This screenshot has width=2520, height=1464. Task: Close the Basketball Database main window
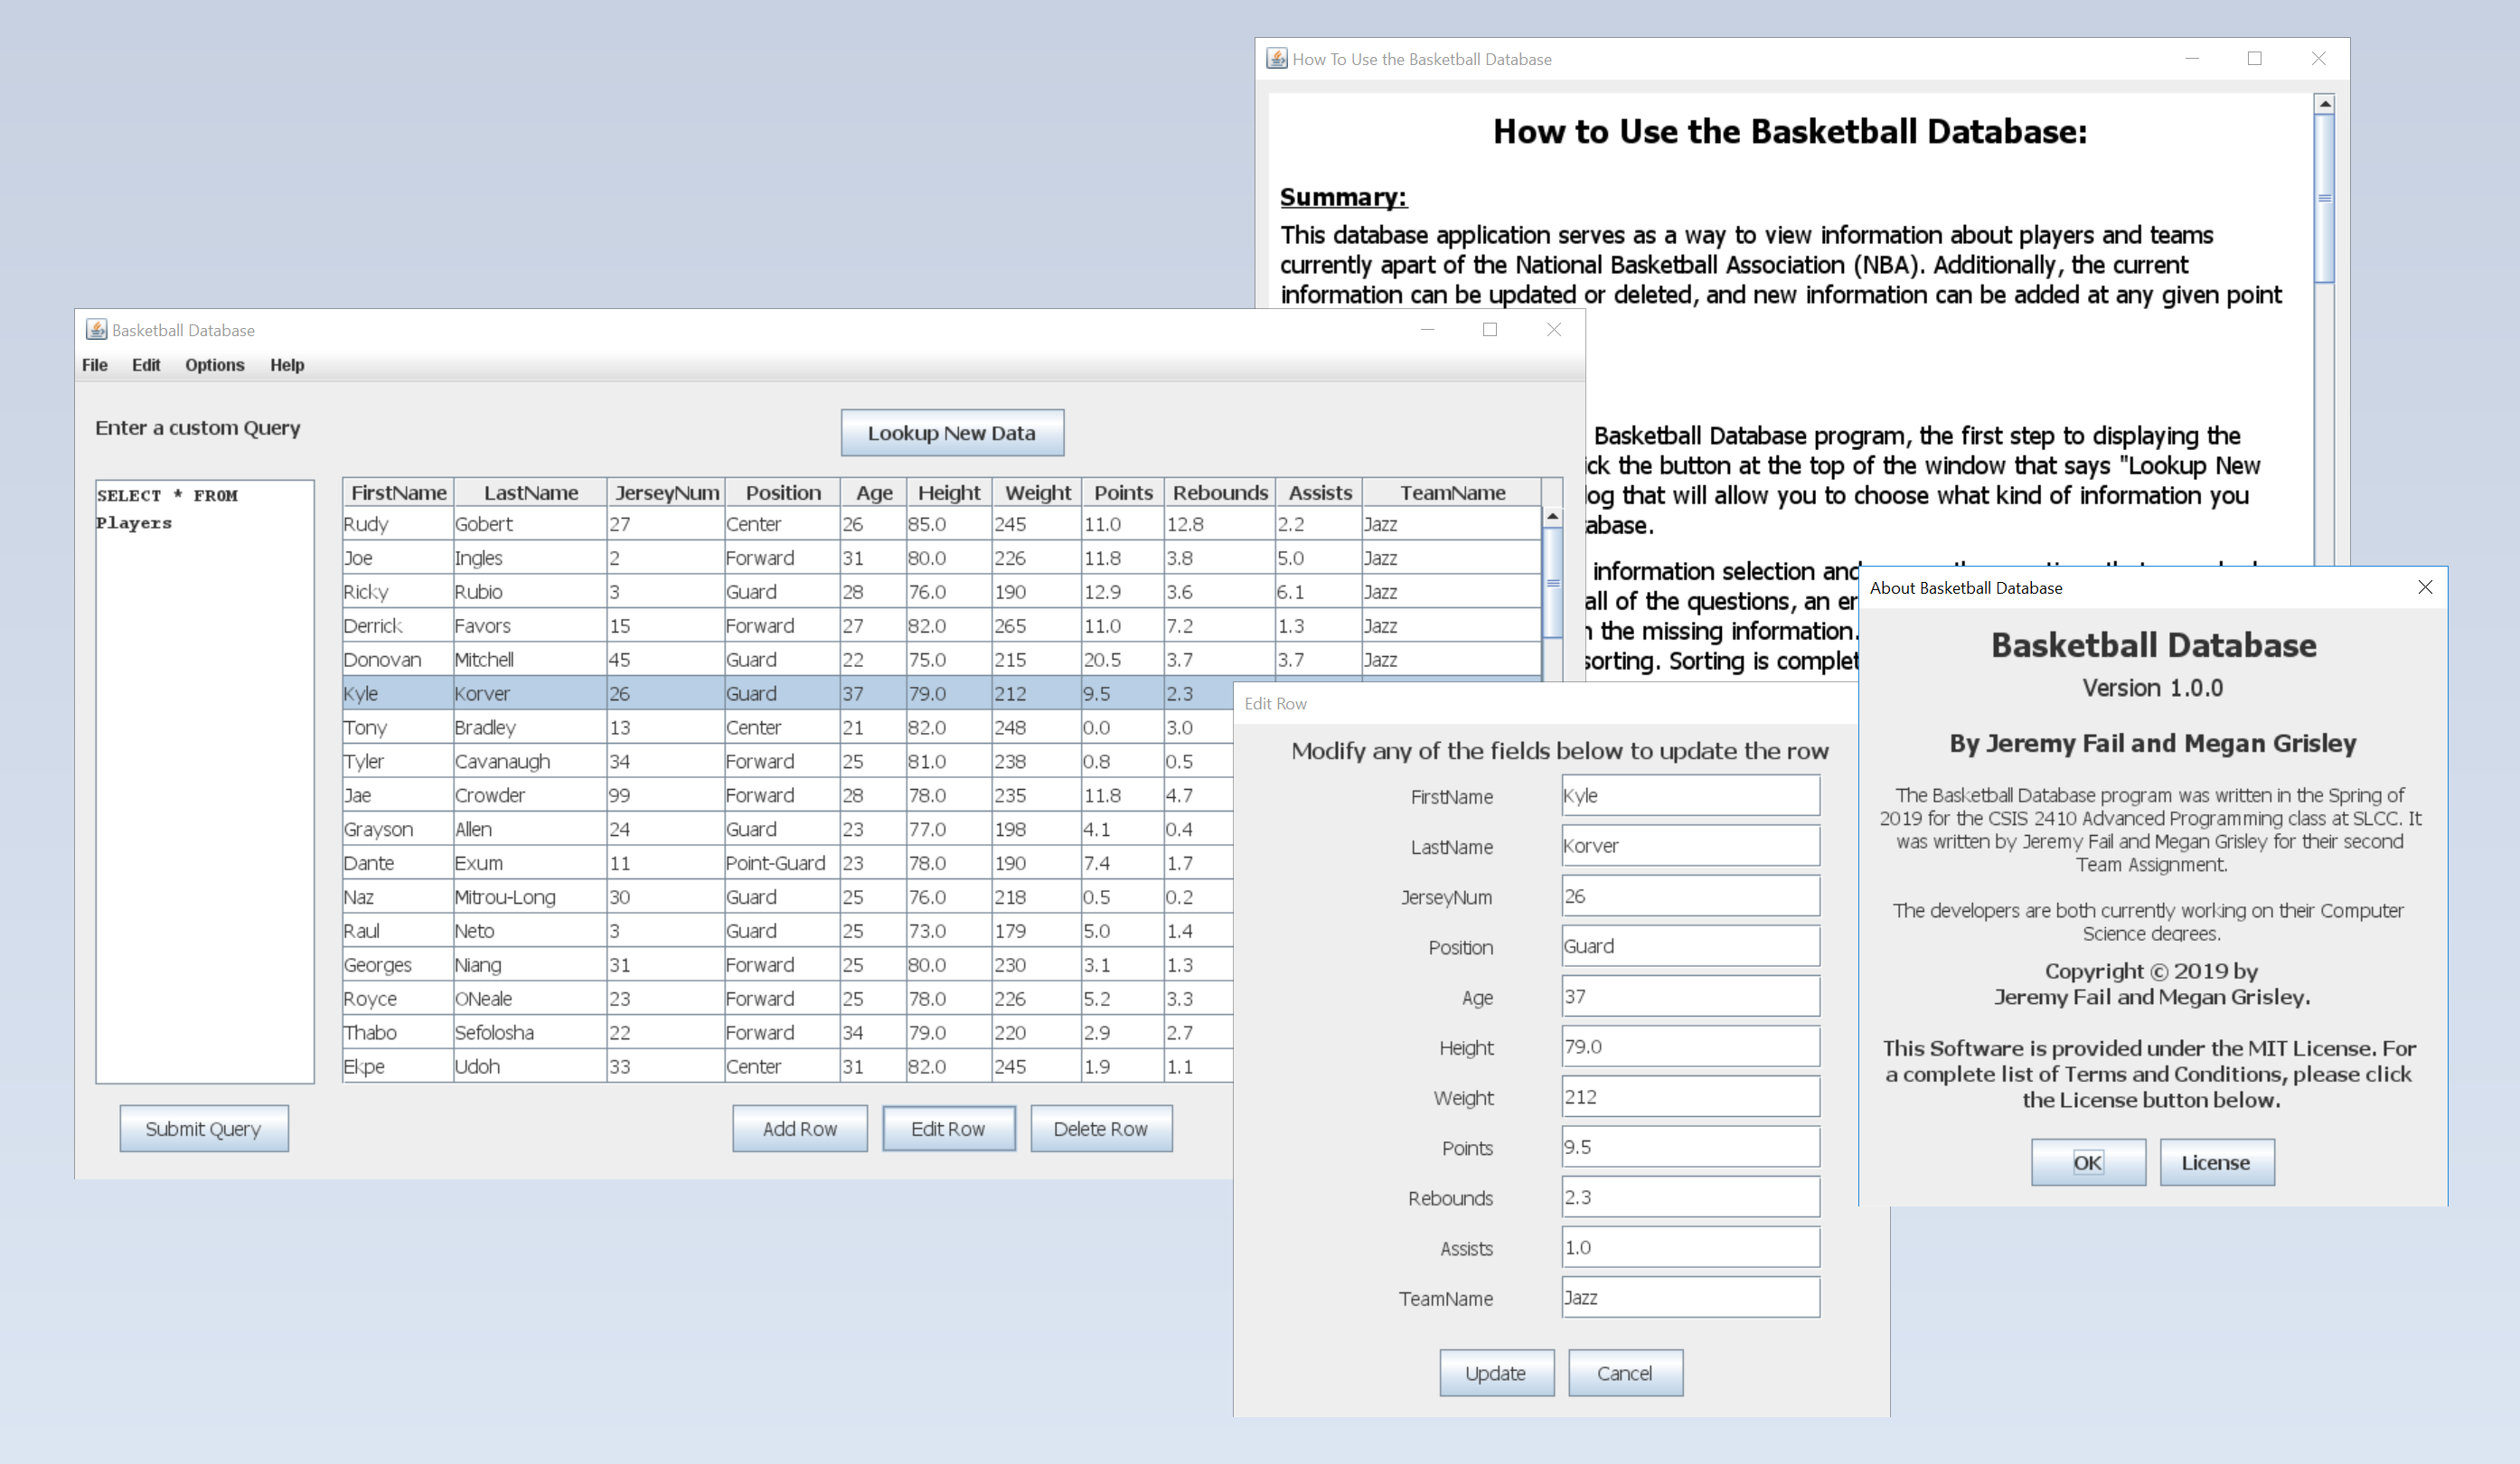[1553, 329]
